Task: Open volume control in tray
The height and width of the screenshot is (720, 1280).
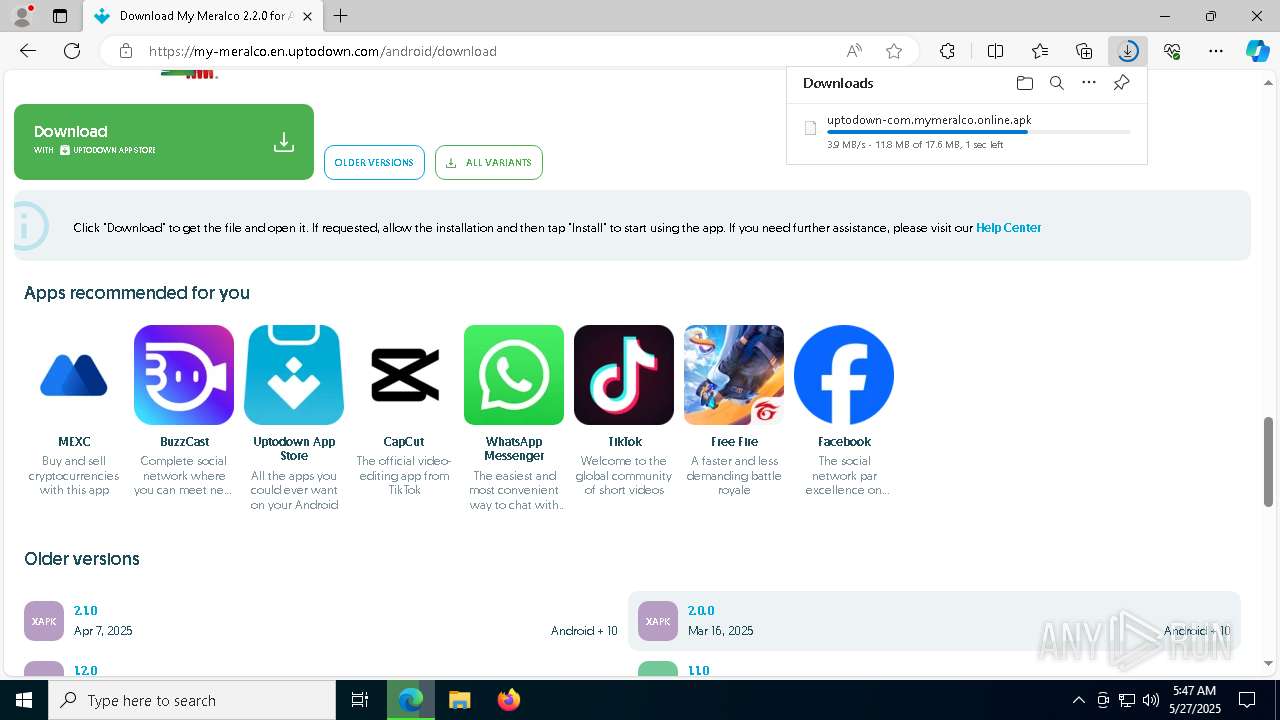Action: click(1150, 700)
